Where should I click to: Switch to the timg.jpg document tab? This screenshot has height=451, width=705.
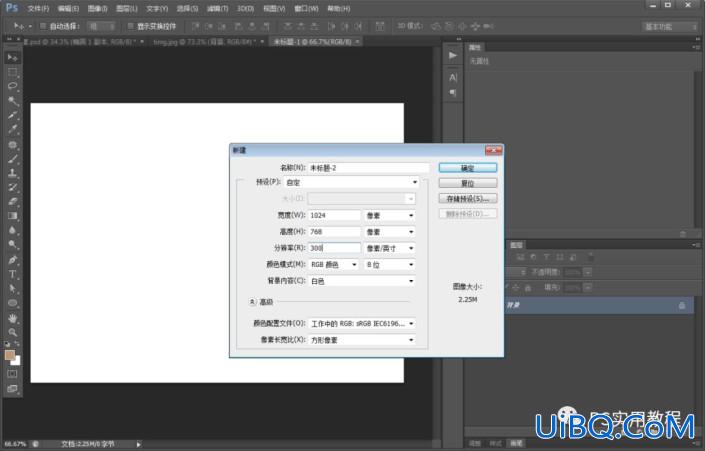[205, 41]
